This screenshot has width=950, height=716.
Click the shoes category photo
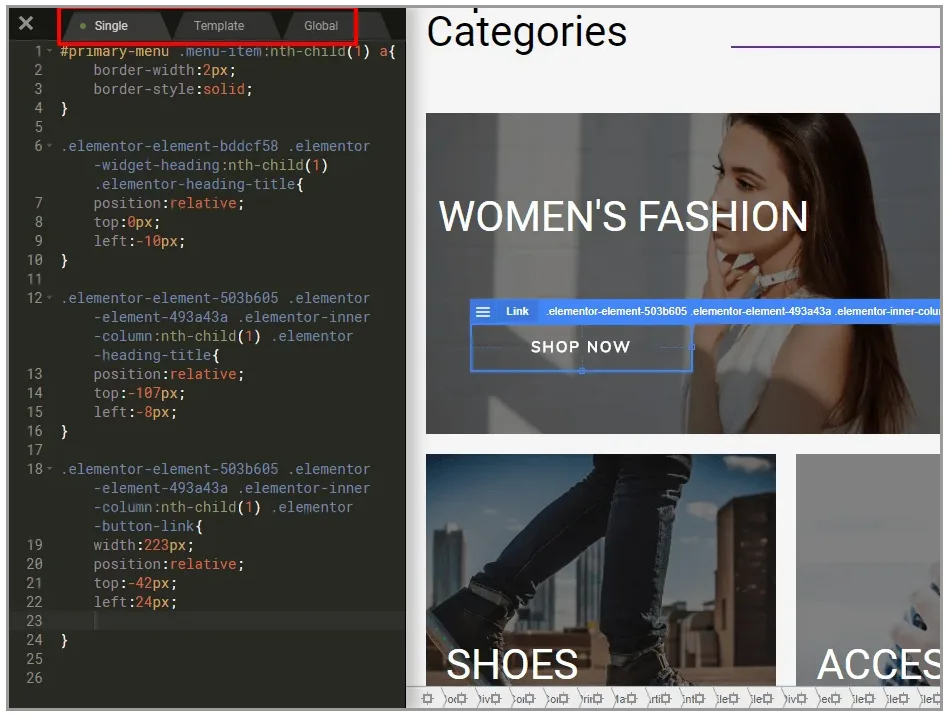600,569
